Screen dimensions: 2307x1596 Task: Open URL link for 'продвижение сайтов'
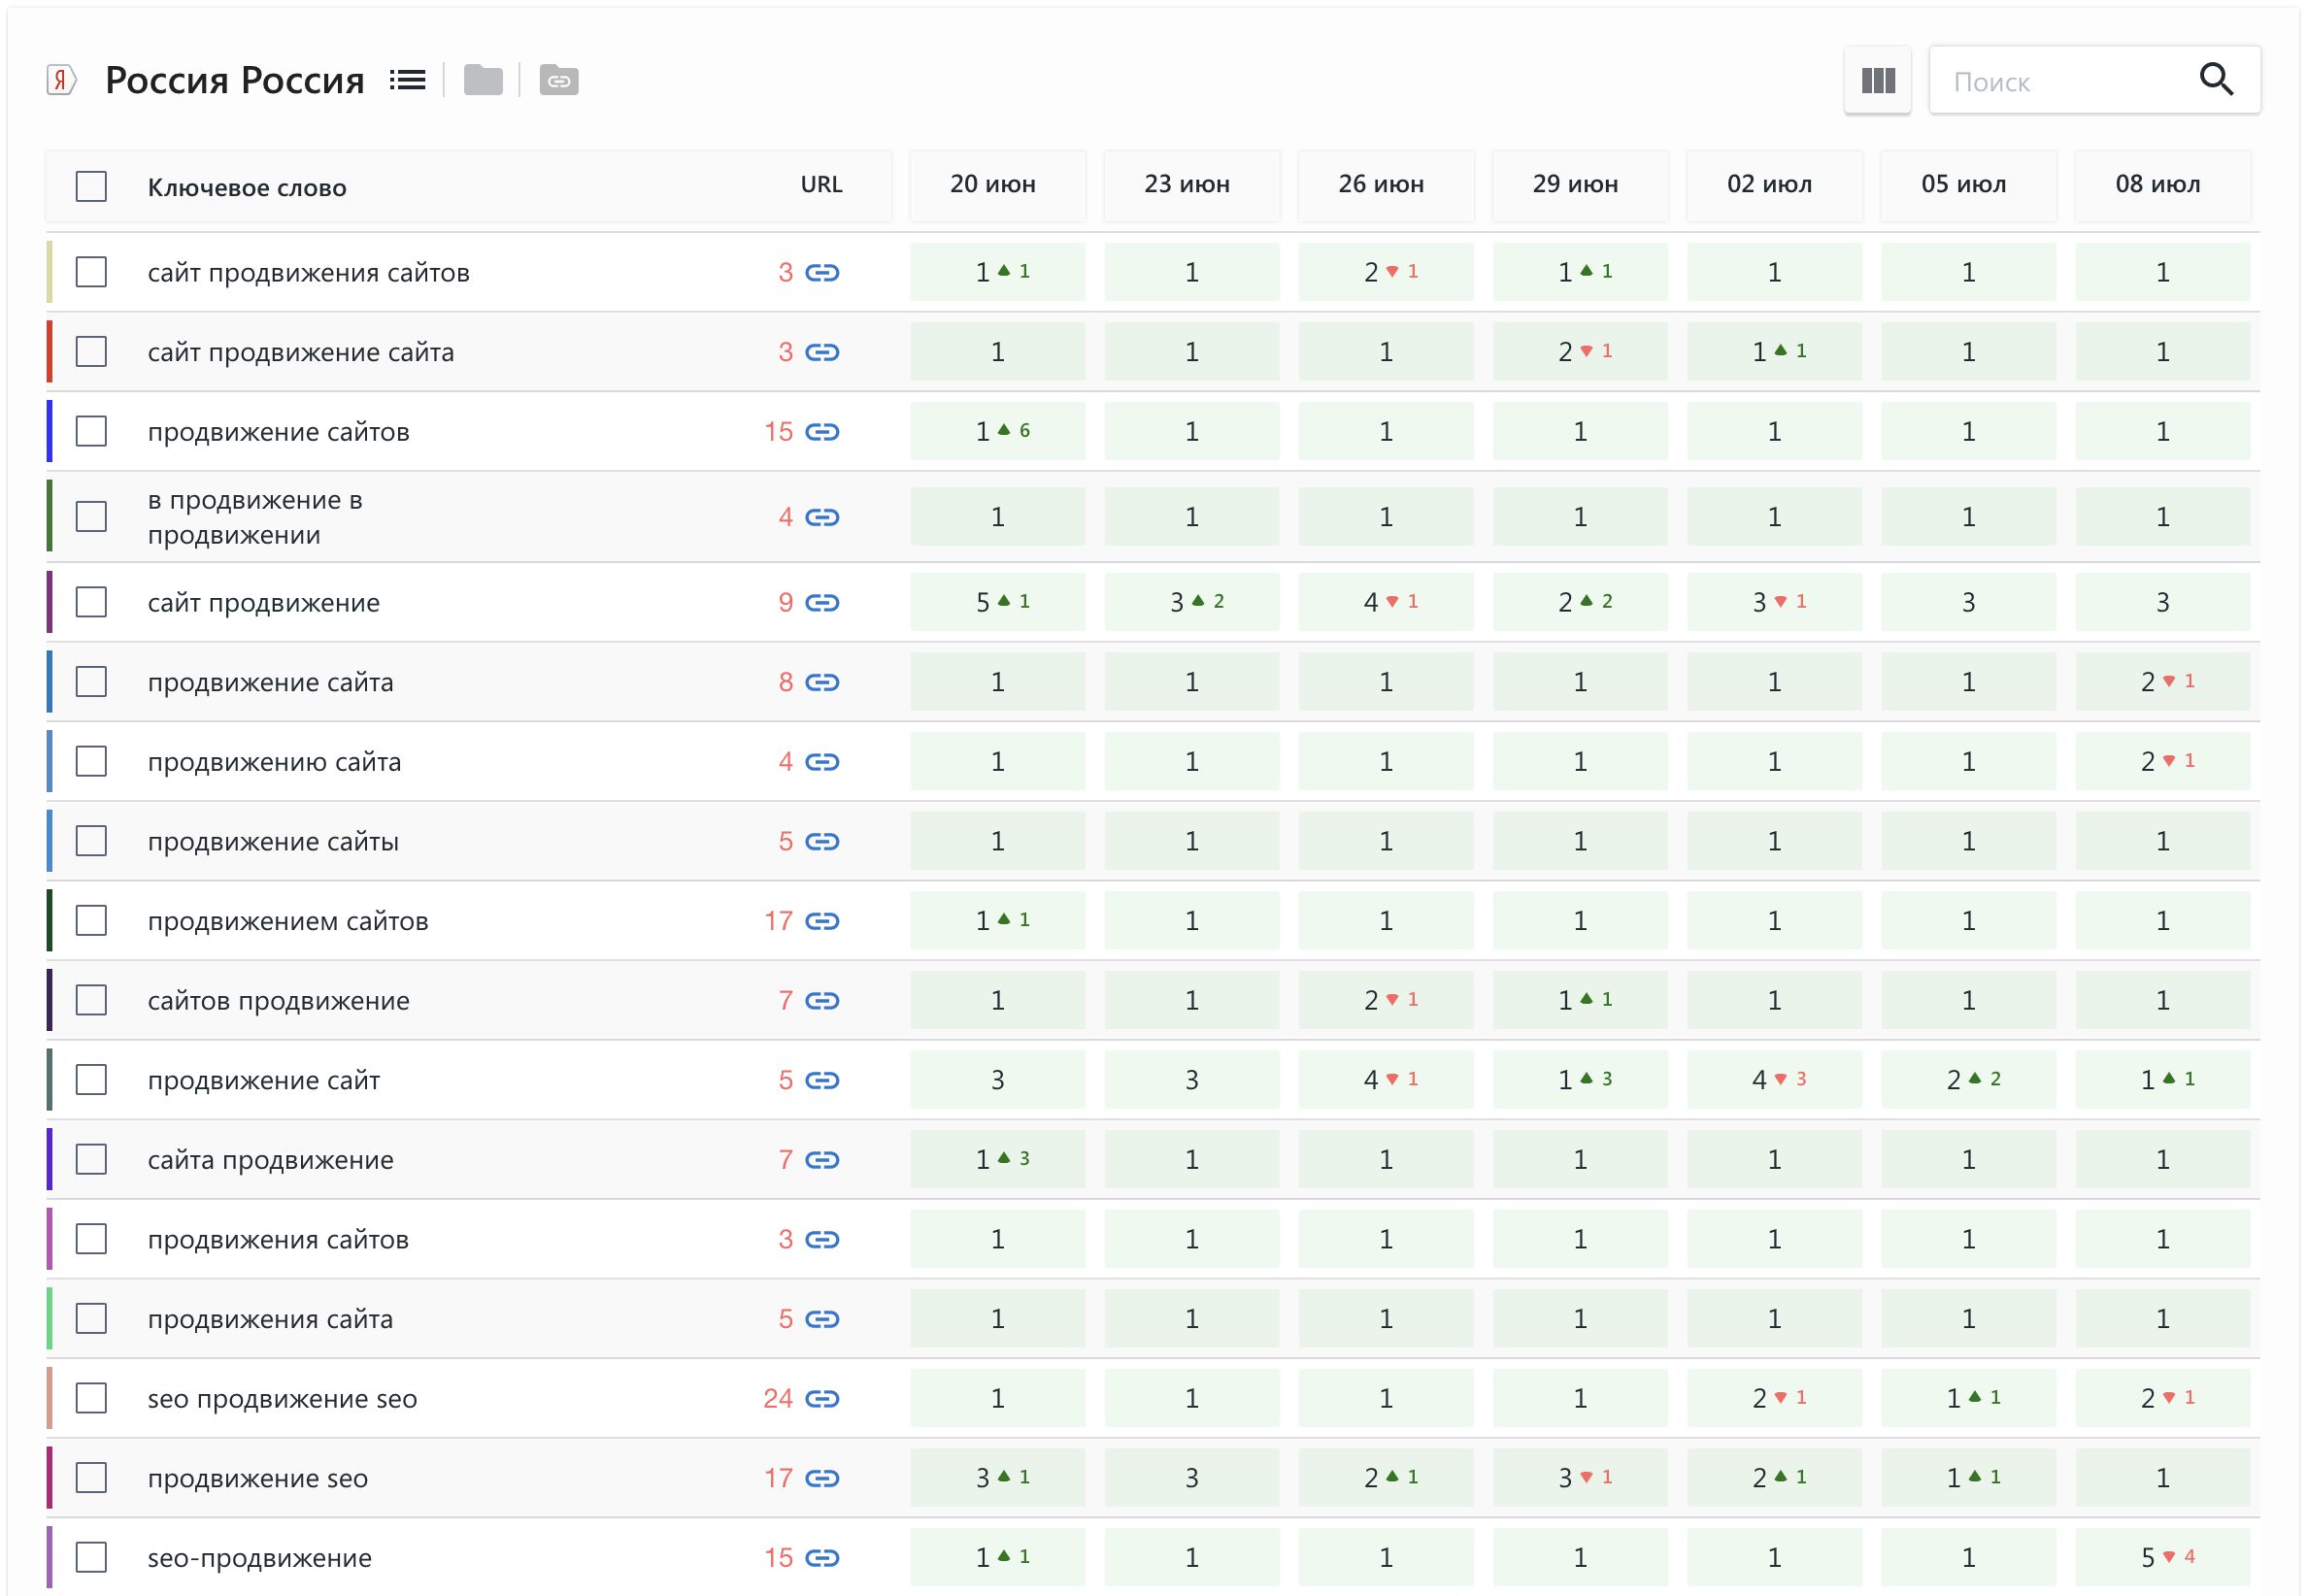pos(822,432)
